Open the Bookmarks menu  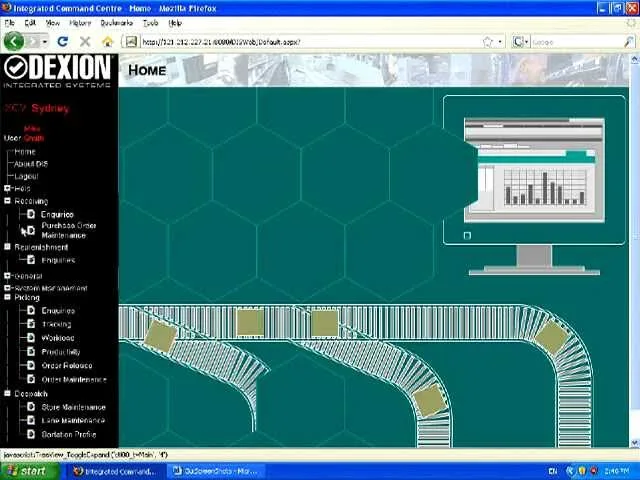point(116,22)
